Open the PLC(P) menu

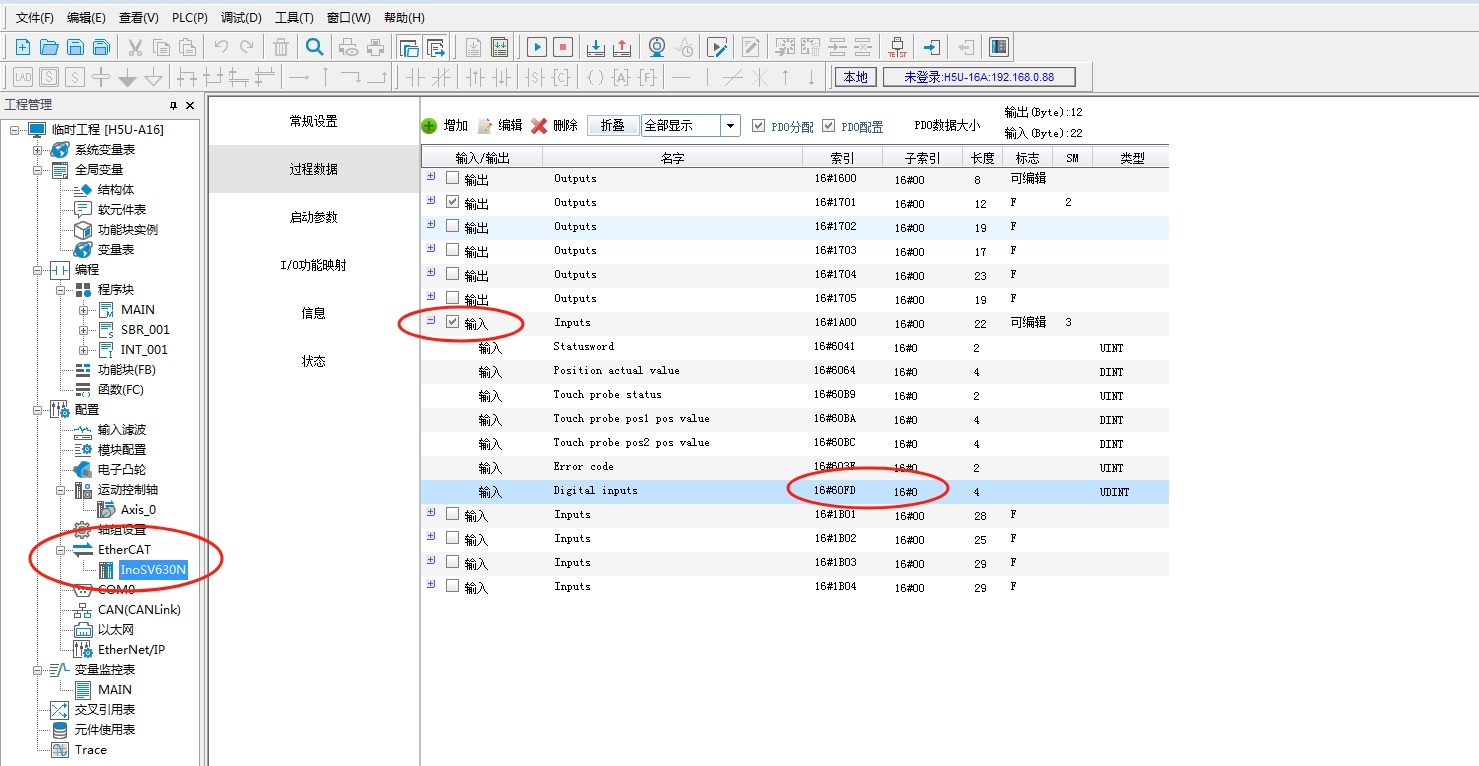(x=189, y=18)
